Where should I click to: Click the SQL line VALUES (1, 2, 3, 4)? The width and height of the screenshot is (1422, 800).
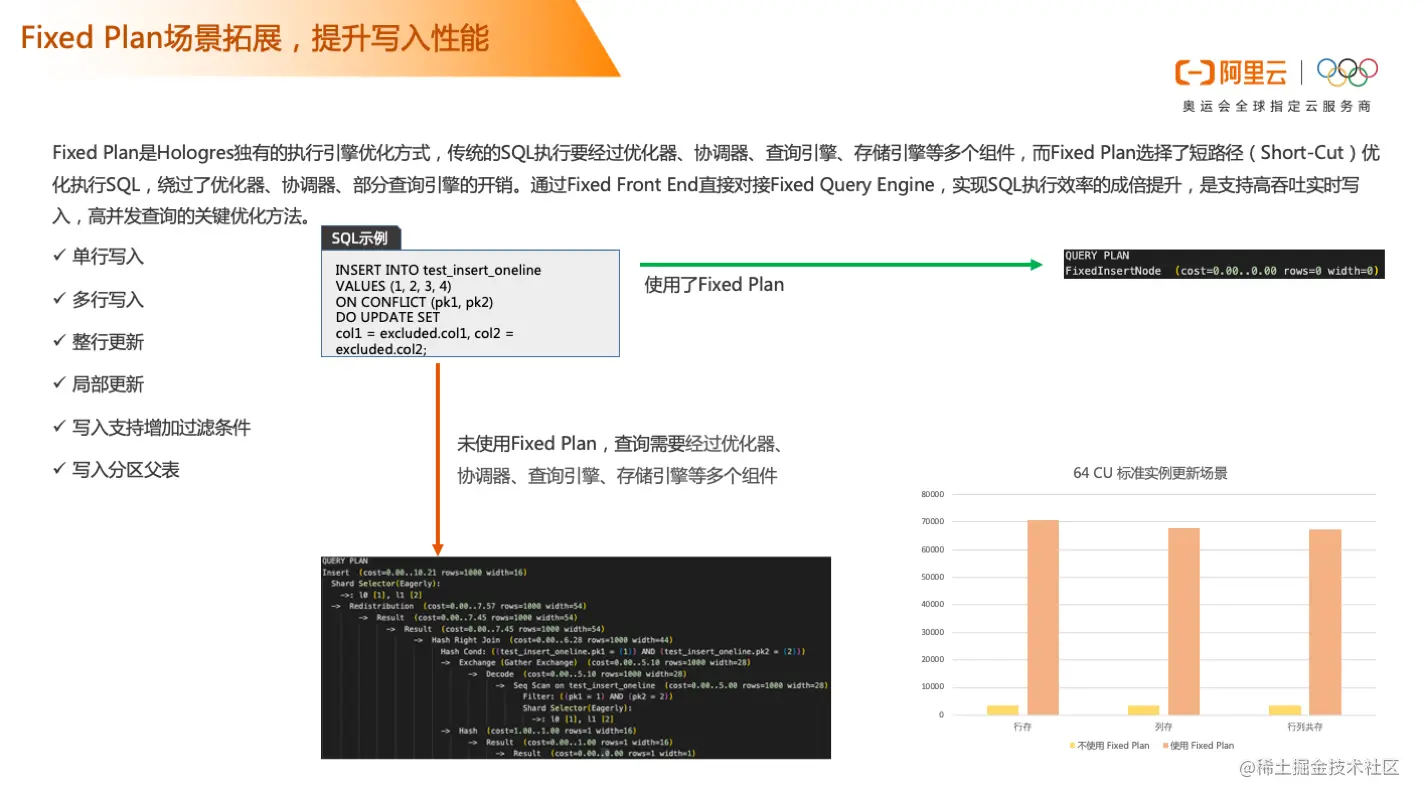pos(393,286)
